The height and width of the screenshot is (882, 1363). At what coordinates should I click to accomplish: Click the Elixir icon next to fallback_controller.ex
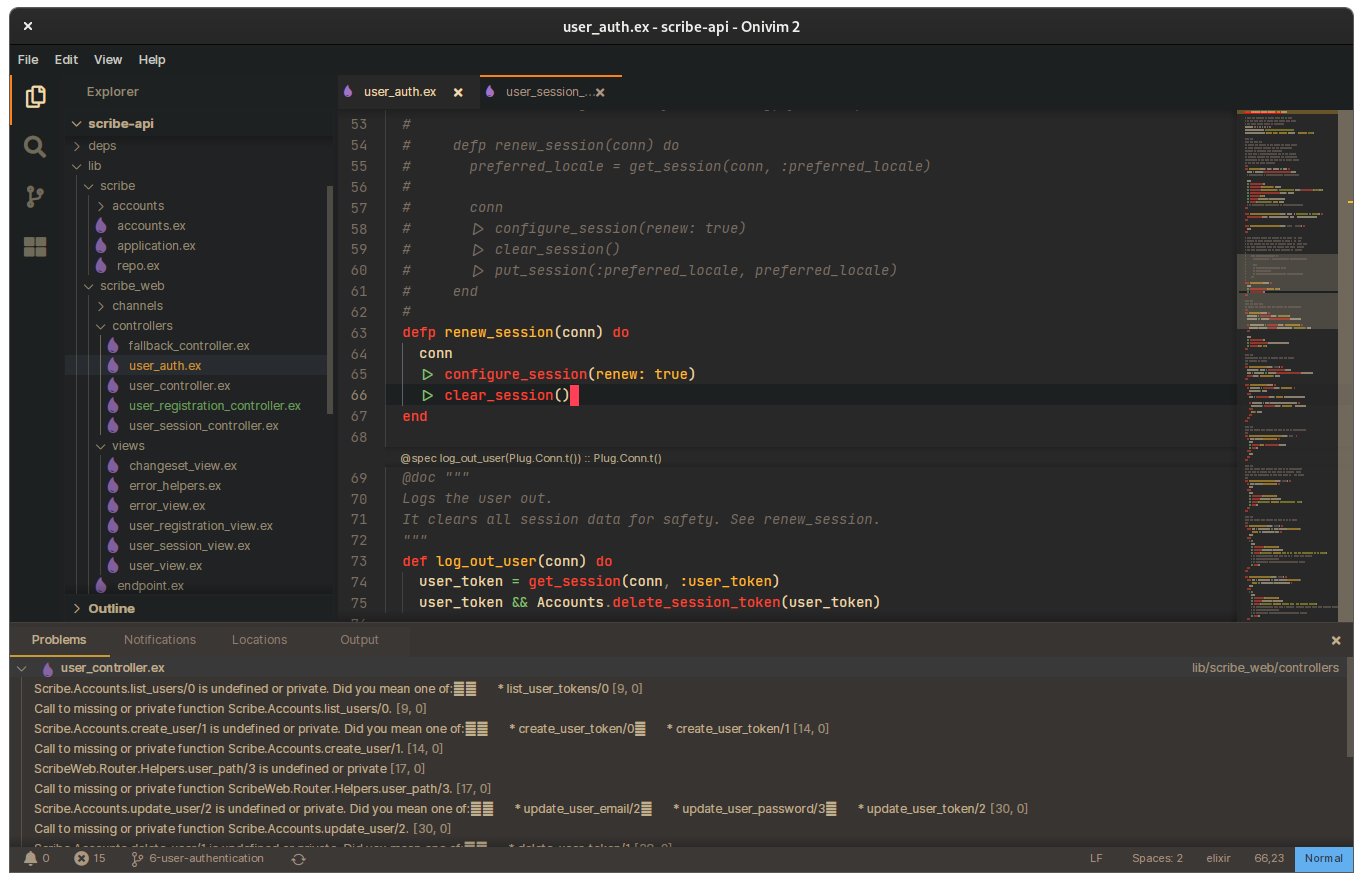(x=112, y=346)
